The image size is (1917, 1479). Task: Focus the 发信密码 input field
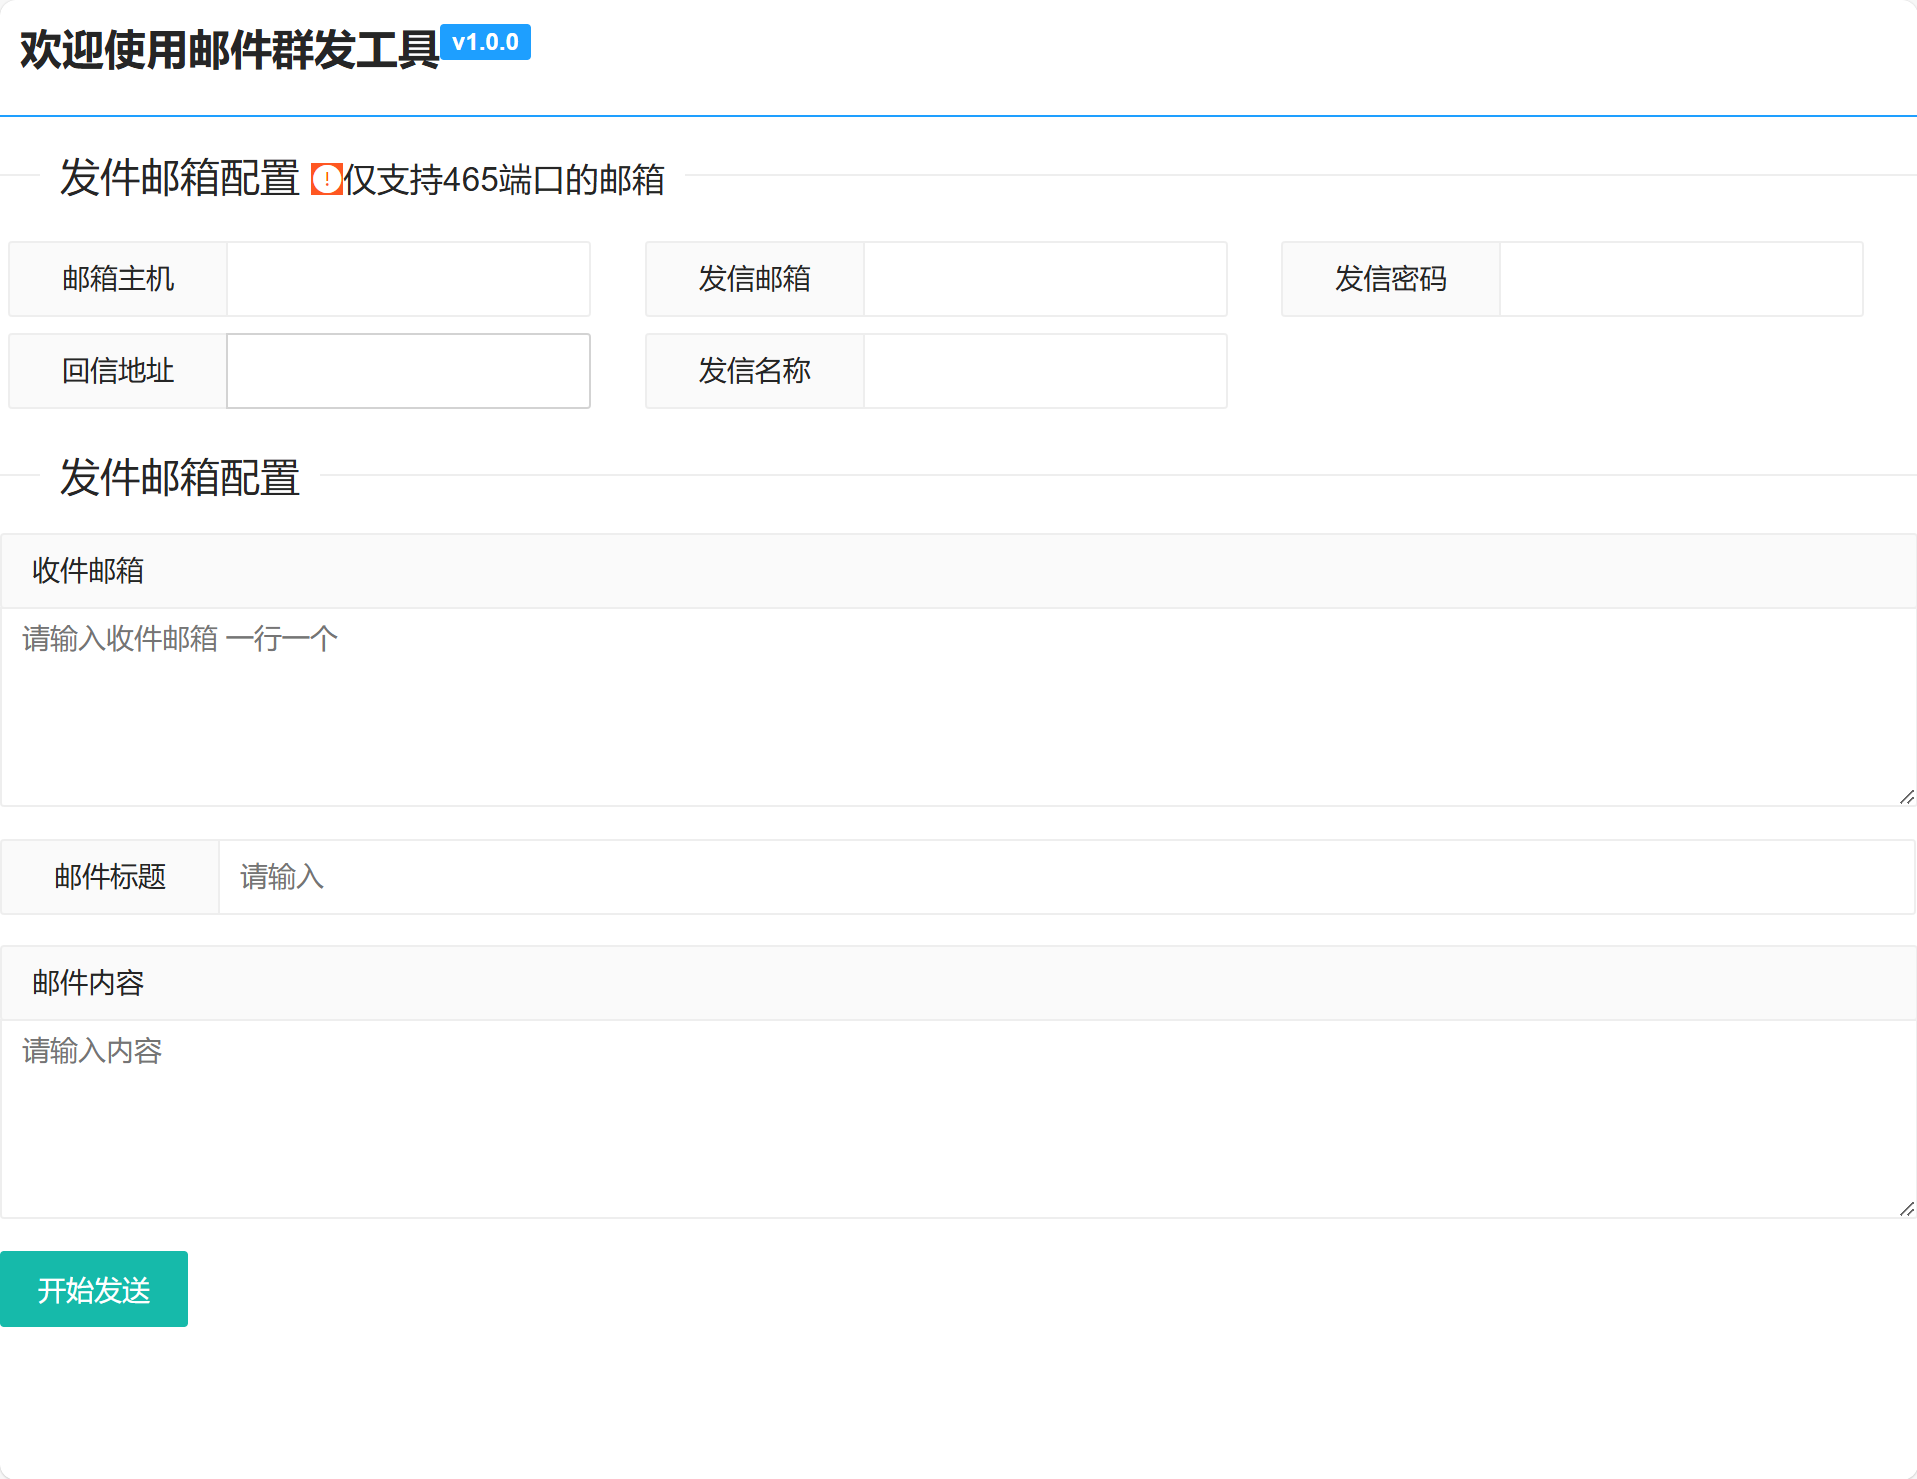(1681, 279)
